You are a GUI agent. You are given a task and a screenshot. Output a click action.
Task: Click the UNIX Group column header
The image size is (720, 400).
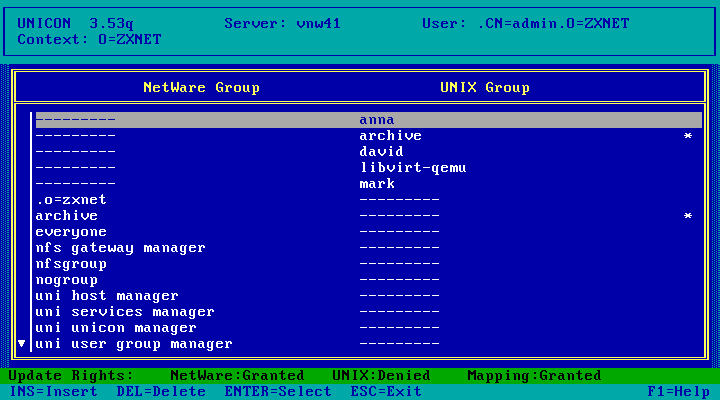485,88
